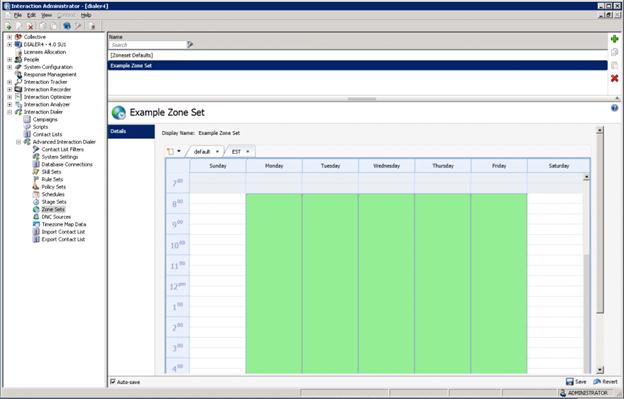Select Timezone Map Data icon
Viewport: 624px width, 399px height.
tap(36, 224)
